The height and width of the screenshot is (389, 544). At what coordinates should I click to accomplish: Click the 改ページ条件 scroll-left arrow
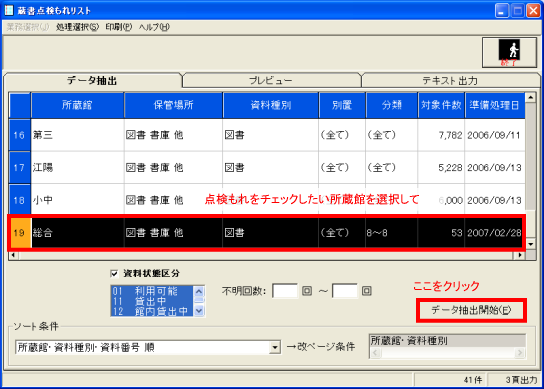[x=375, y=353]
